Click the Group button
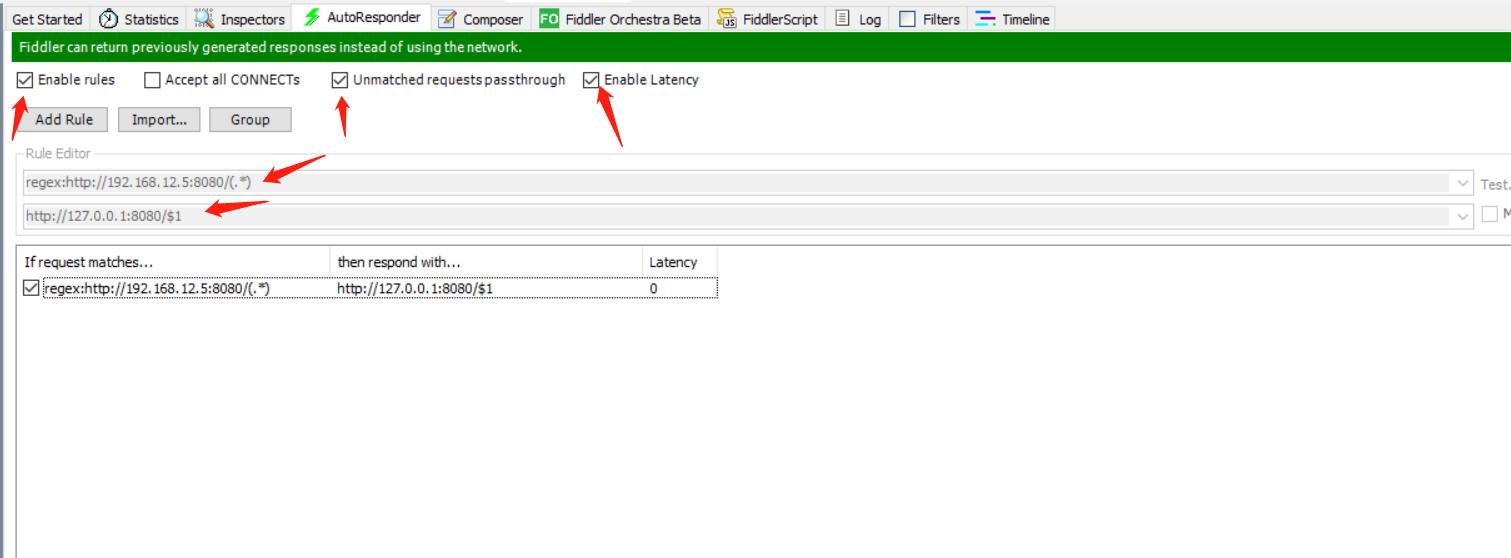The image size is (1511, 558). [250, 120]
